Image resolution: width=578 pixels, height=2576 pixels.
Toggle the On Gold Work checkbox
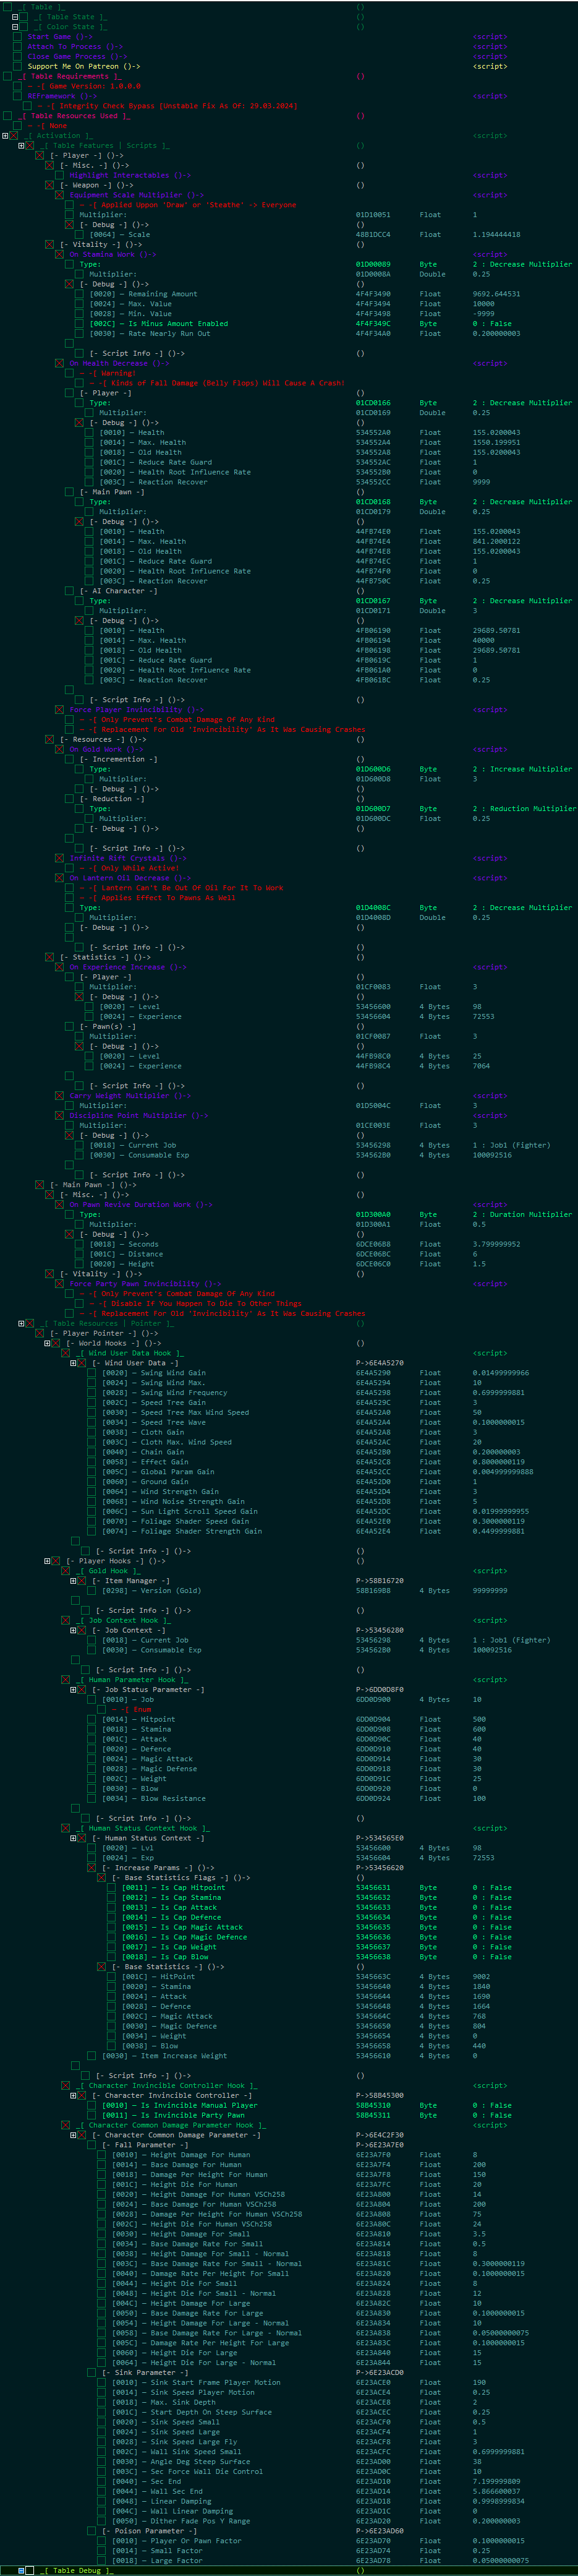pyautogui.click(x=59, y=749)
